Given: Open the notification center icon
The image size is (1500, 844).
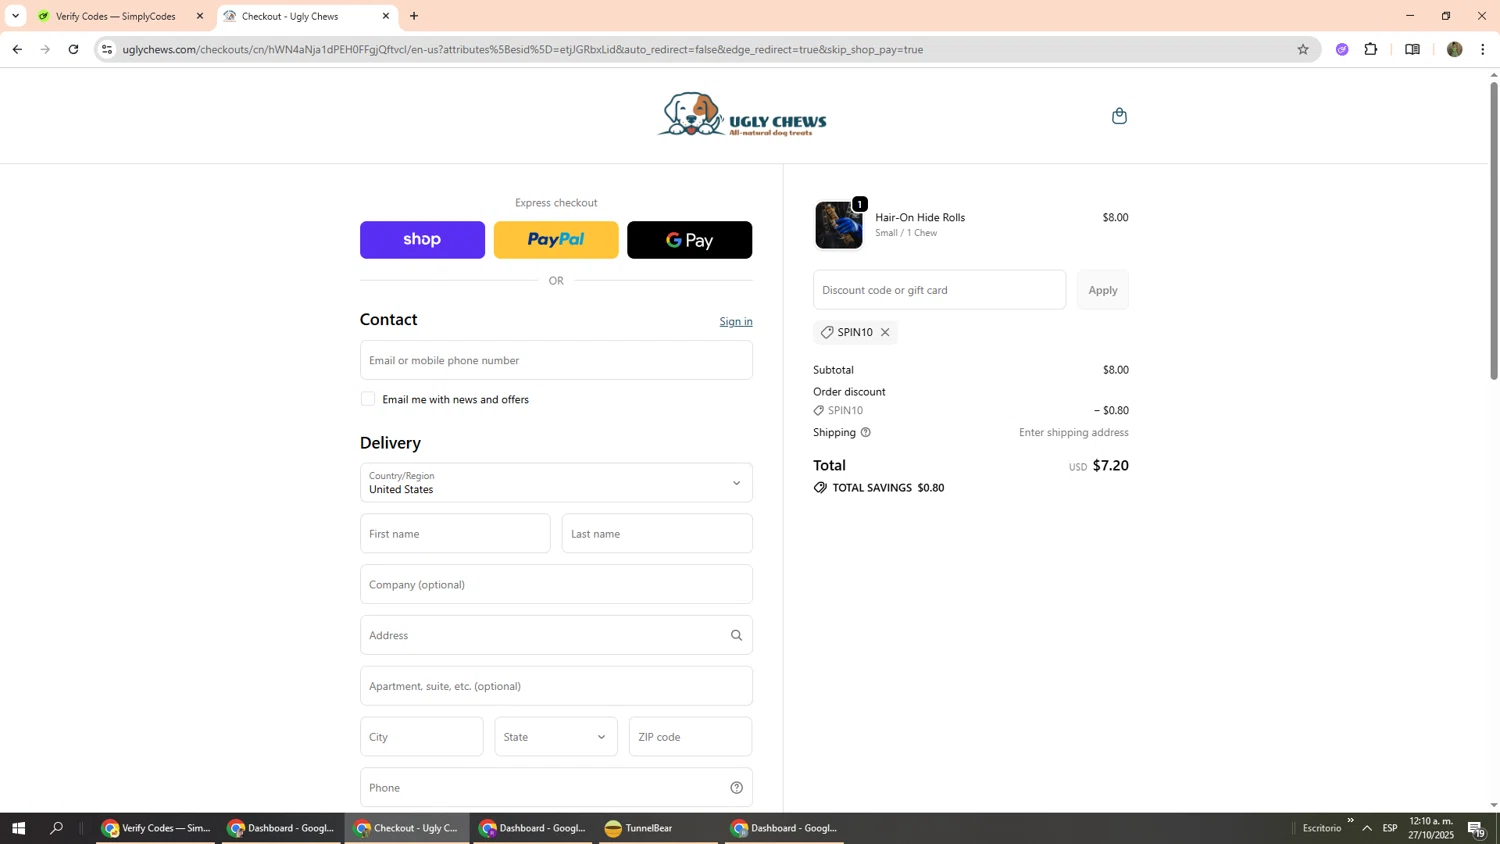Looking at the screenshot, I should tap(1476, 828).
